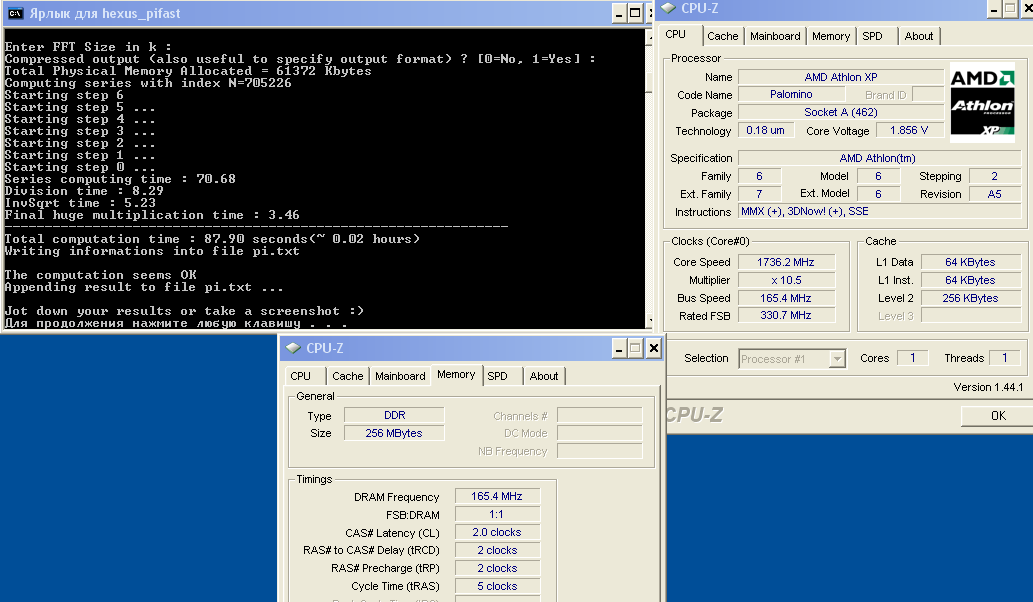Click the RAS# to CAS# Delay (tRCD) value
Image resolution: width=1033 pixels, height=602 pixels.
[497, 550]
